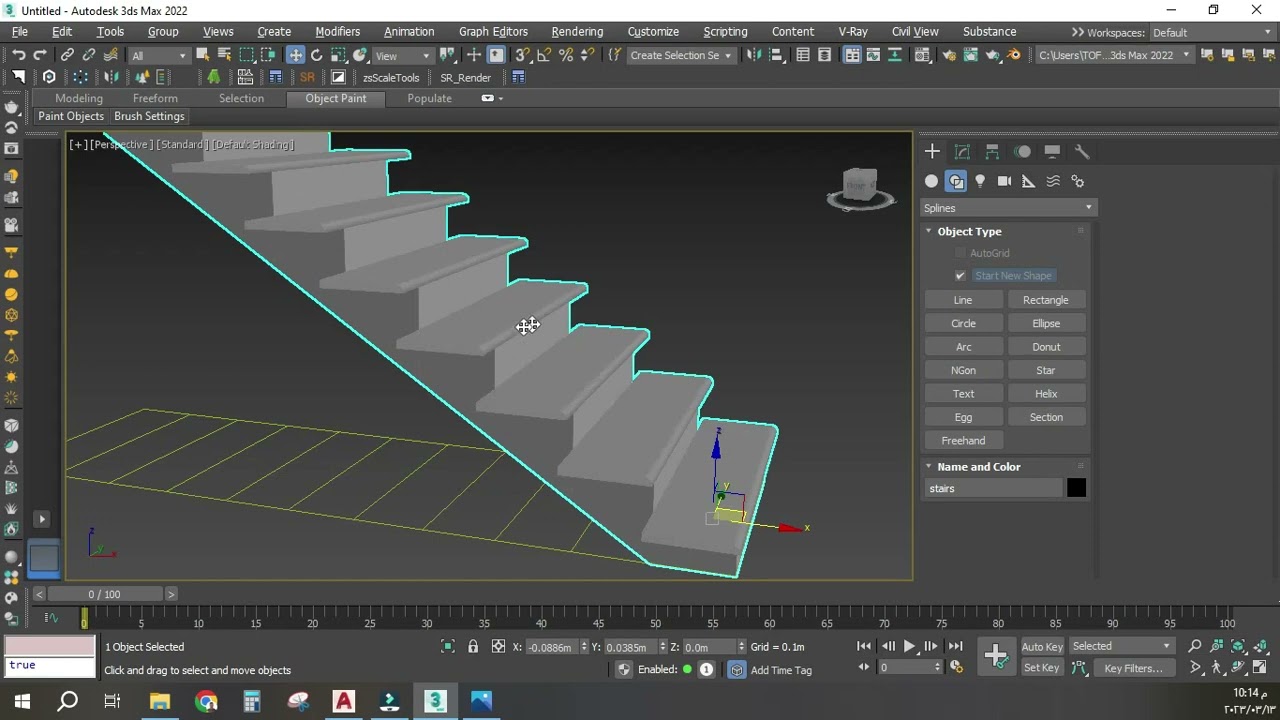Image resolution: width=1280 pixels, height=720 pixels.
Task: Select the Space Warps category icon
Action: [x=1053, y=181]
